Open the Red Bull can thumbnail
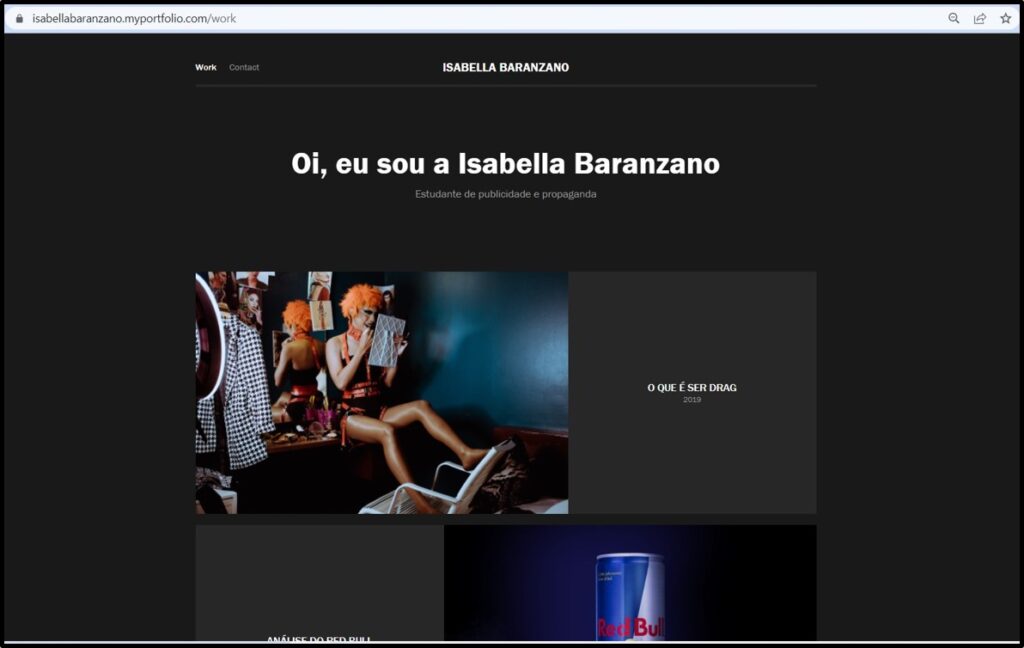This screenshot has height=648, width=1024. [x=630, y=583]
